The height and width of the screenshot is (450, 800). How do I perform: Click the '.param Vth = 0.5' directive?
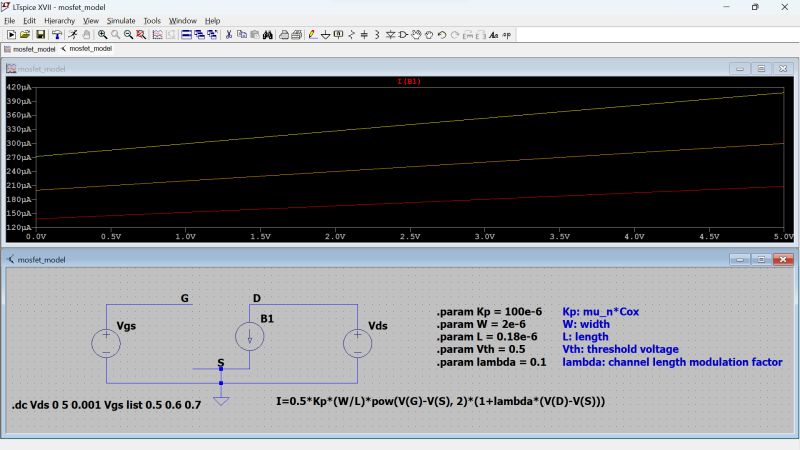[x=481, y=349]
